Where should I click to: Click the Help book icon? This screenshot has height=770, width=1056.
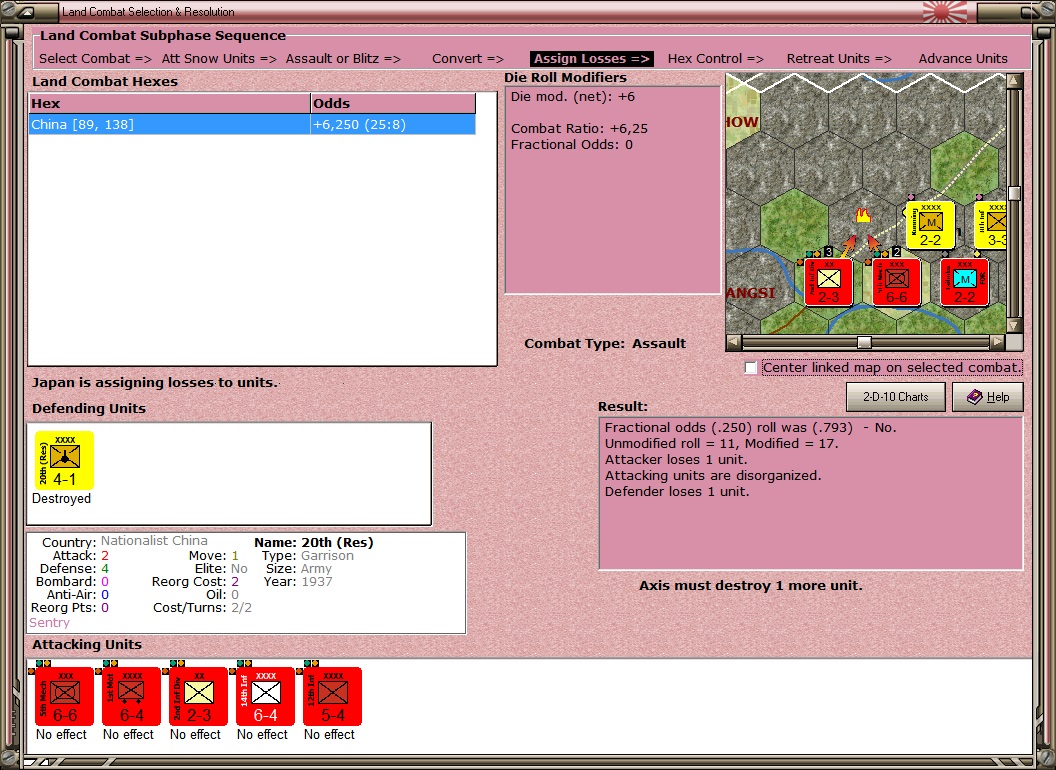975,397
